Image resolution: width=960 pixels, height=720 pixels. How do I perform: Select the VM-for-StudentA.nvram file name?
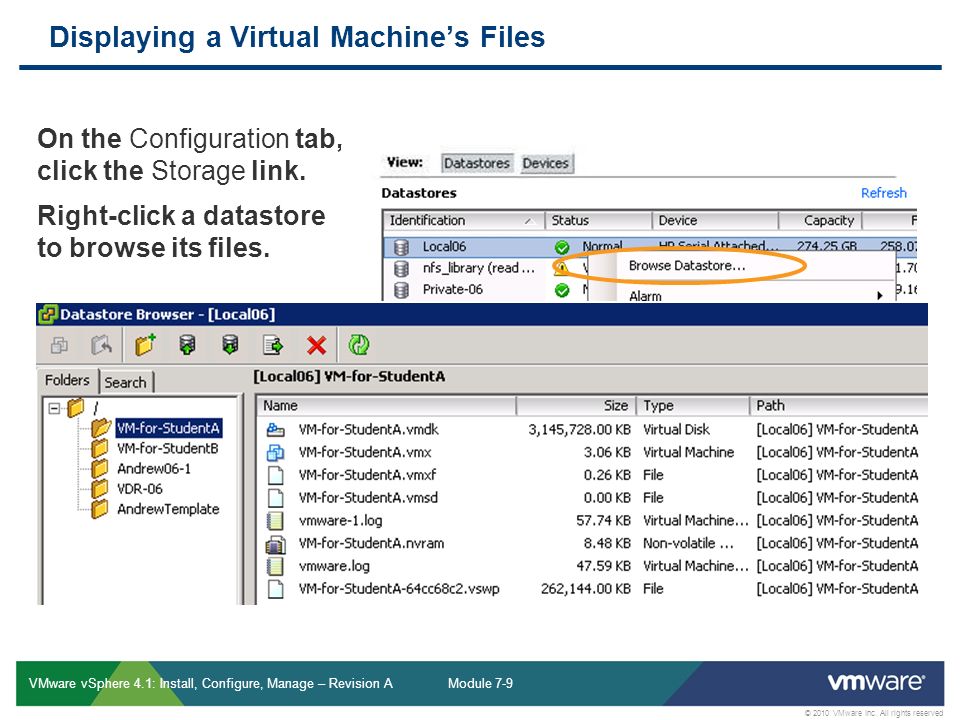coord(372,543)
